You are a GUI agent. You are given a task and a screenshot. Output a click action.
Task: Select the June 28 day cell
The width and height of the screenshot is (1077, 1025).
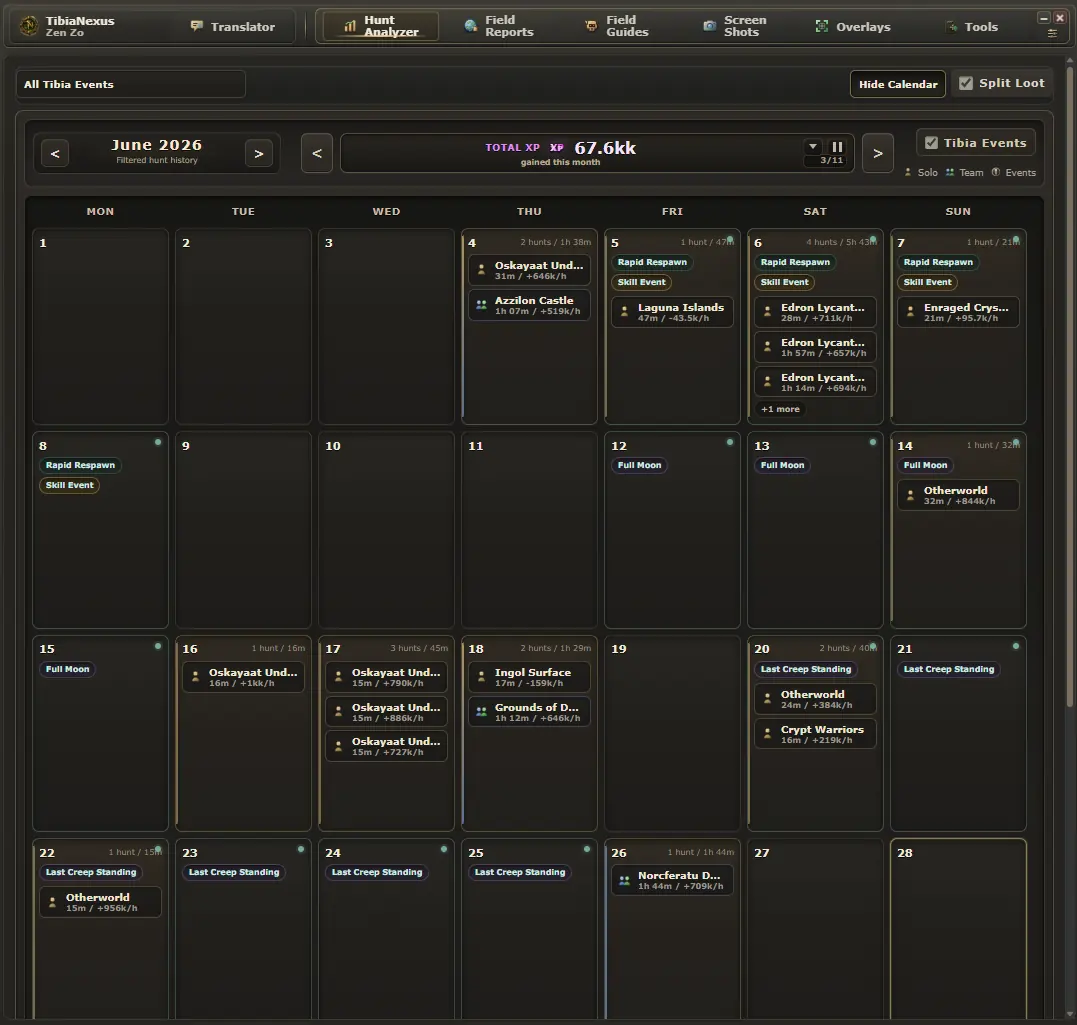(958, 929)
